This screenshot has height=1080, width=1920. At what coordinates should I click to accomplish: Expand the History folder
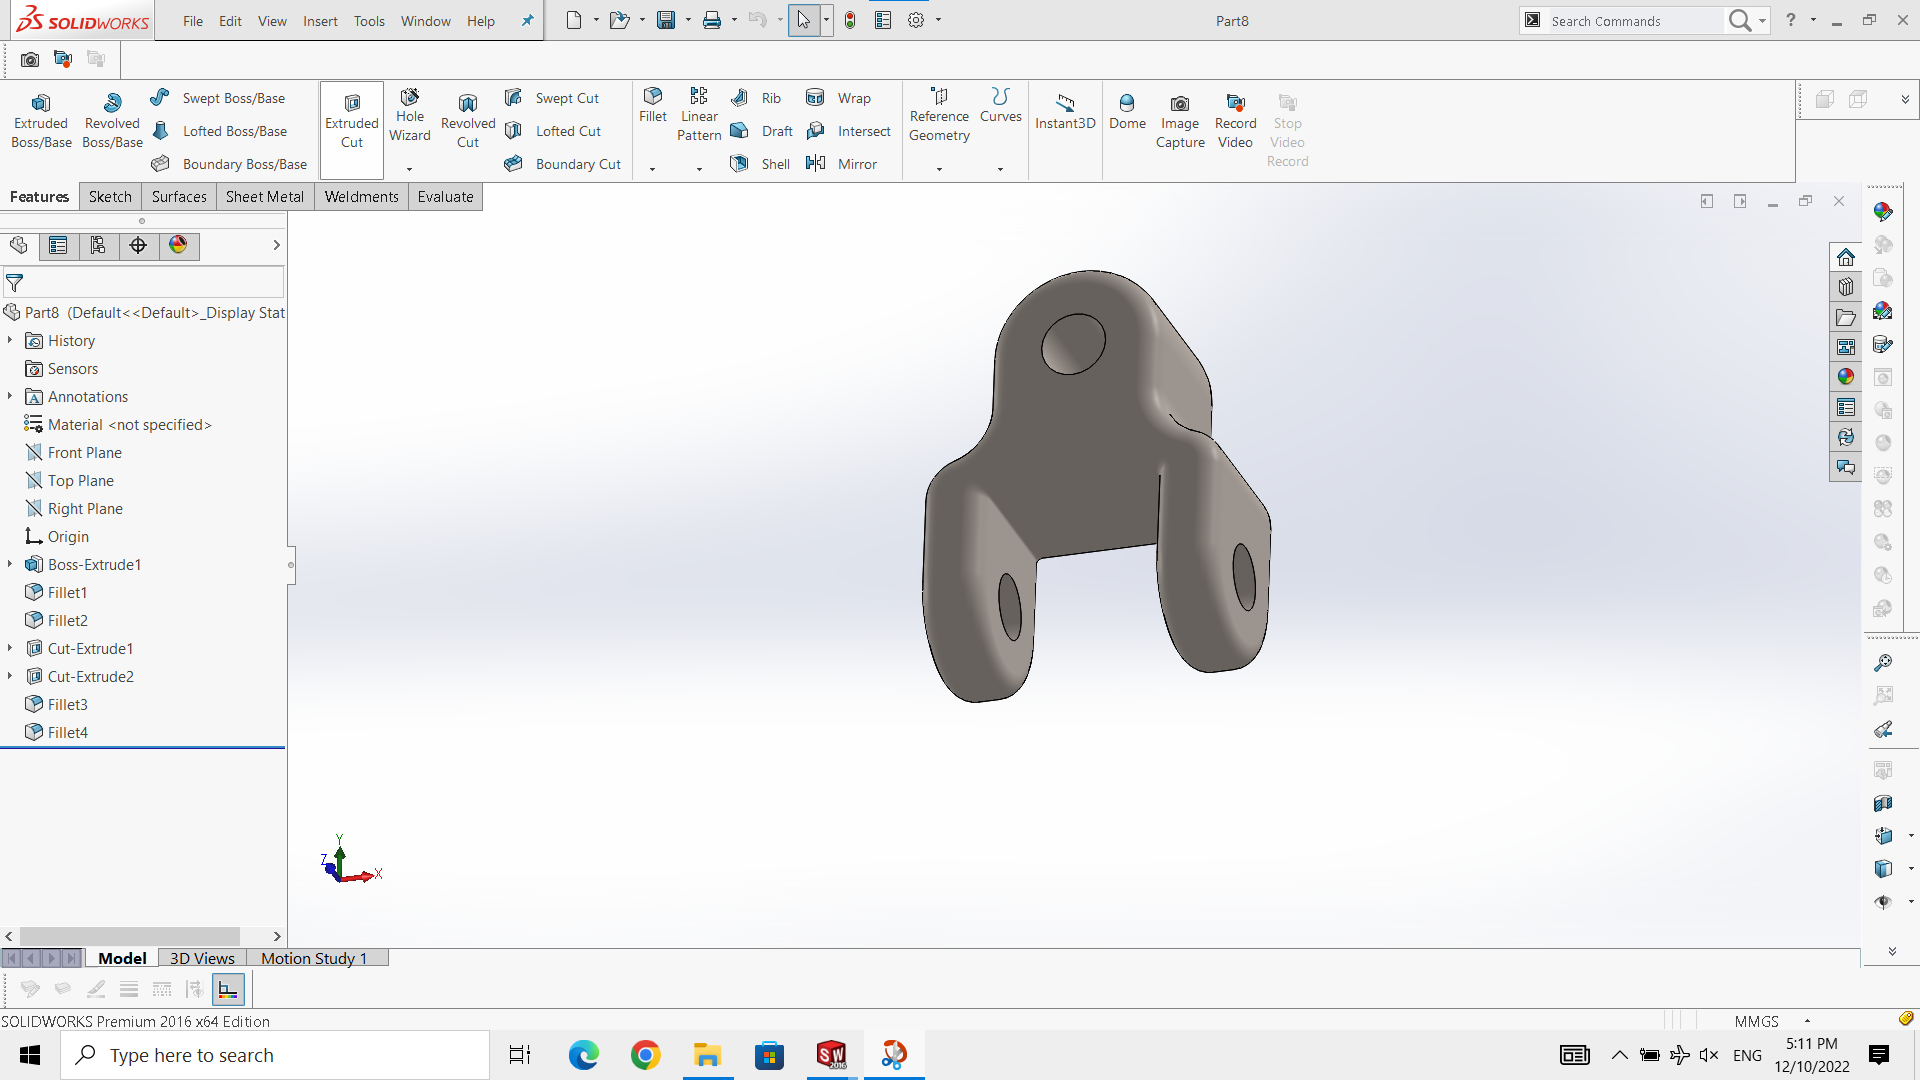coord(10,341)
